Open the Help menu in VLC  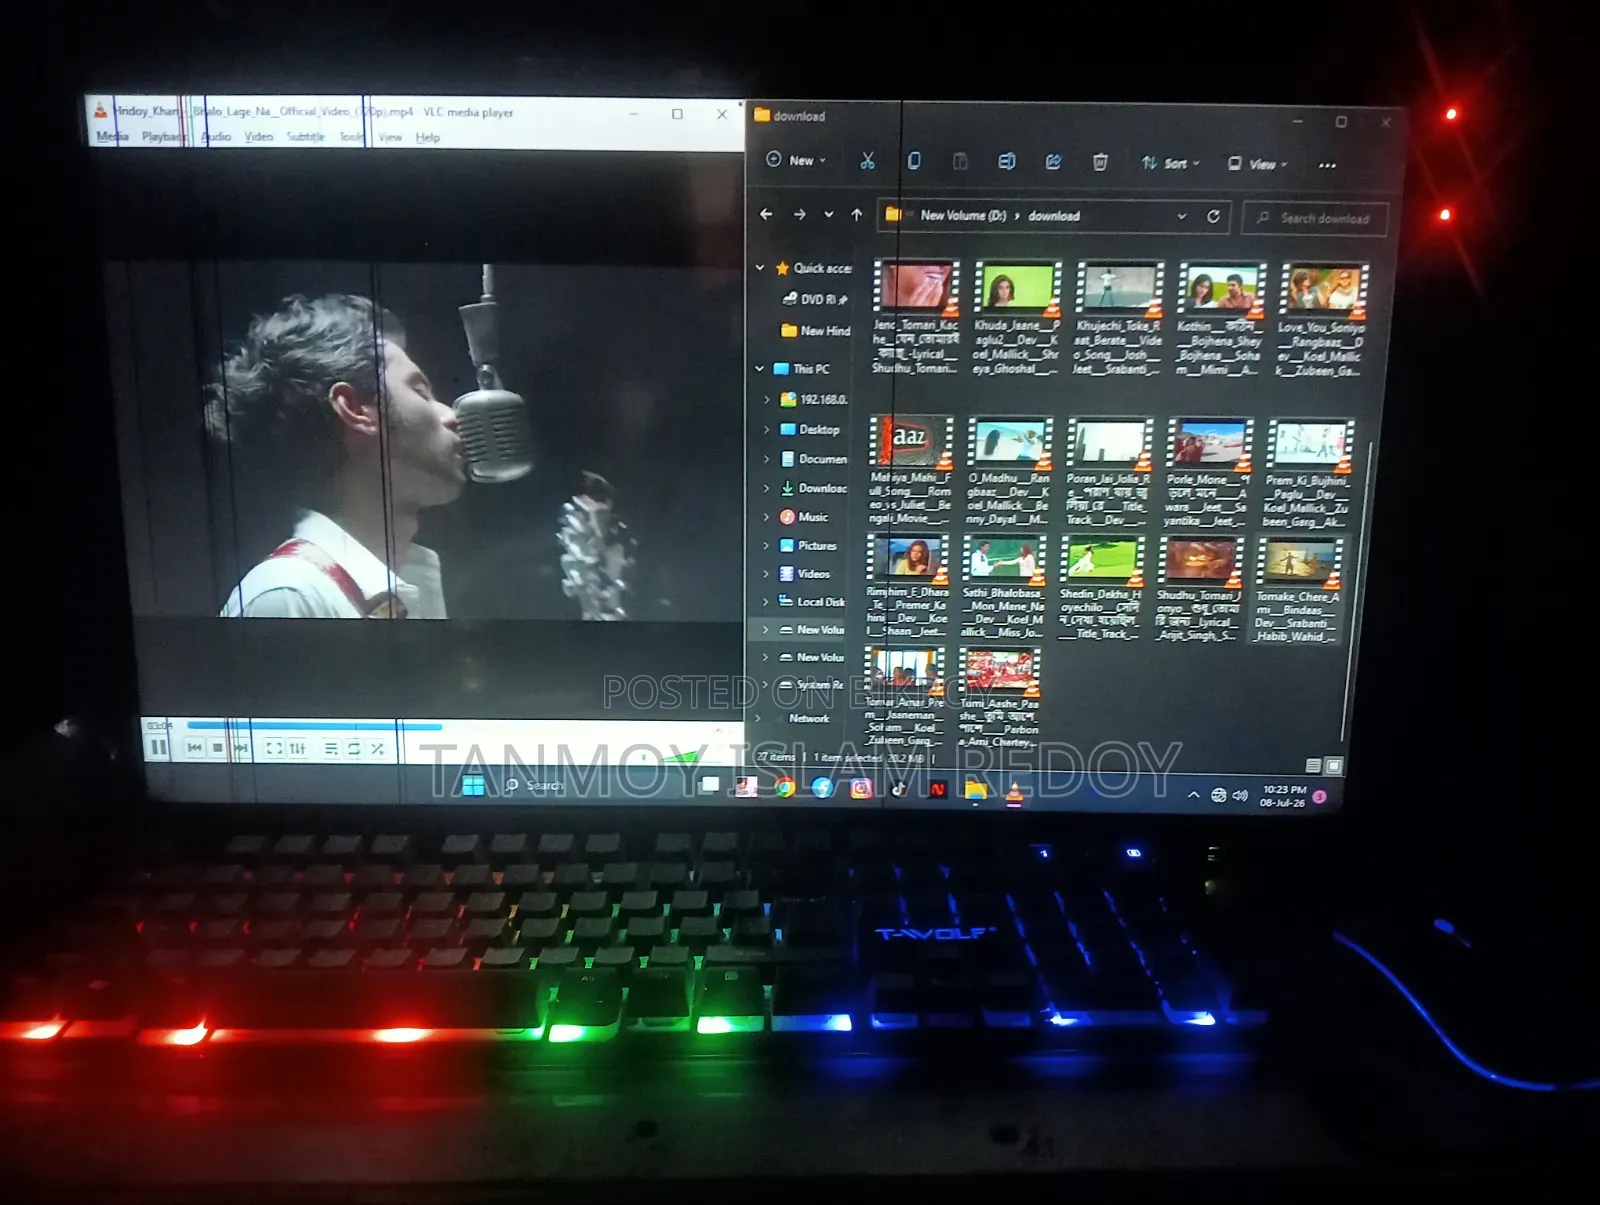pyautogui.click(x=428, y=137)
